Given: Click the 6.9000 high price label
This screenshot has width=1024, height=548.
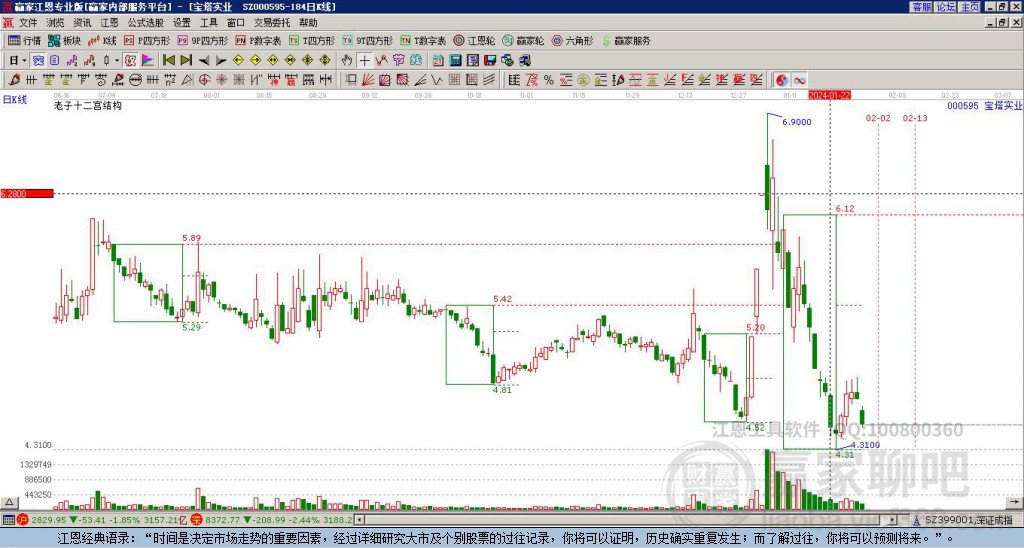Looking at the screenshot, I should pos(797,122).
